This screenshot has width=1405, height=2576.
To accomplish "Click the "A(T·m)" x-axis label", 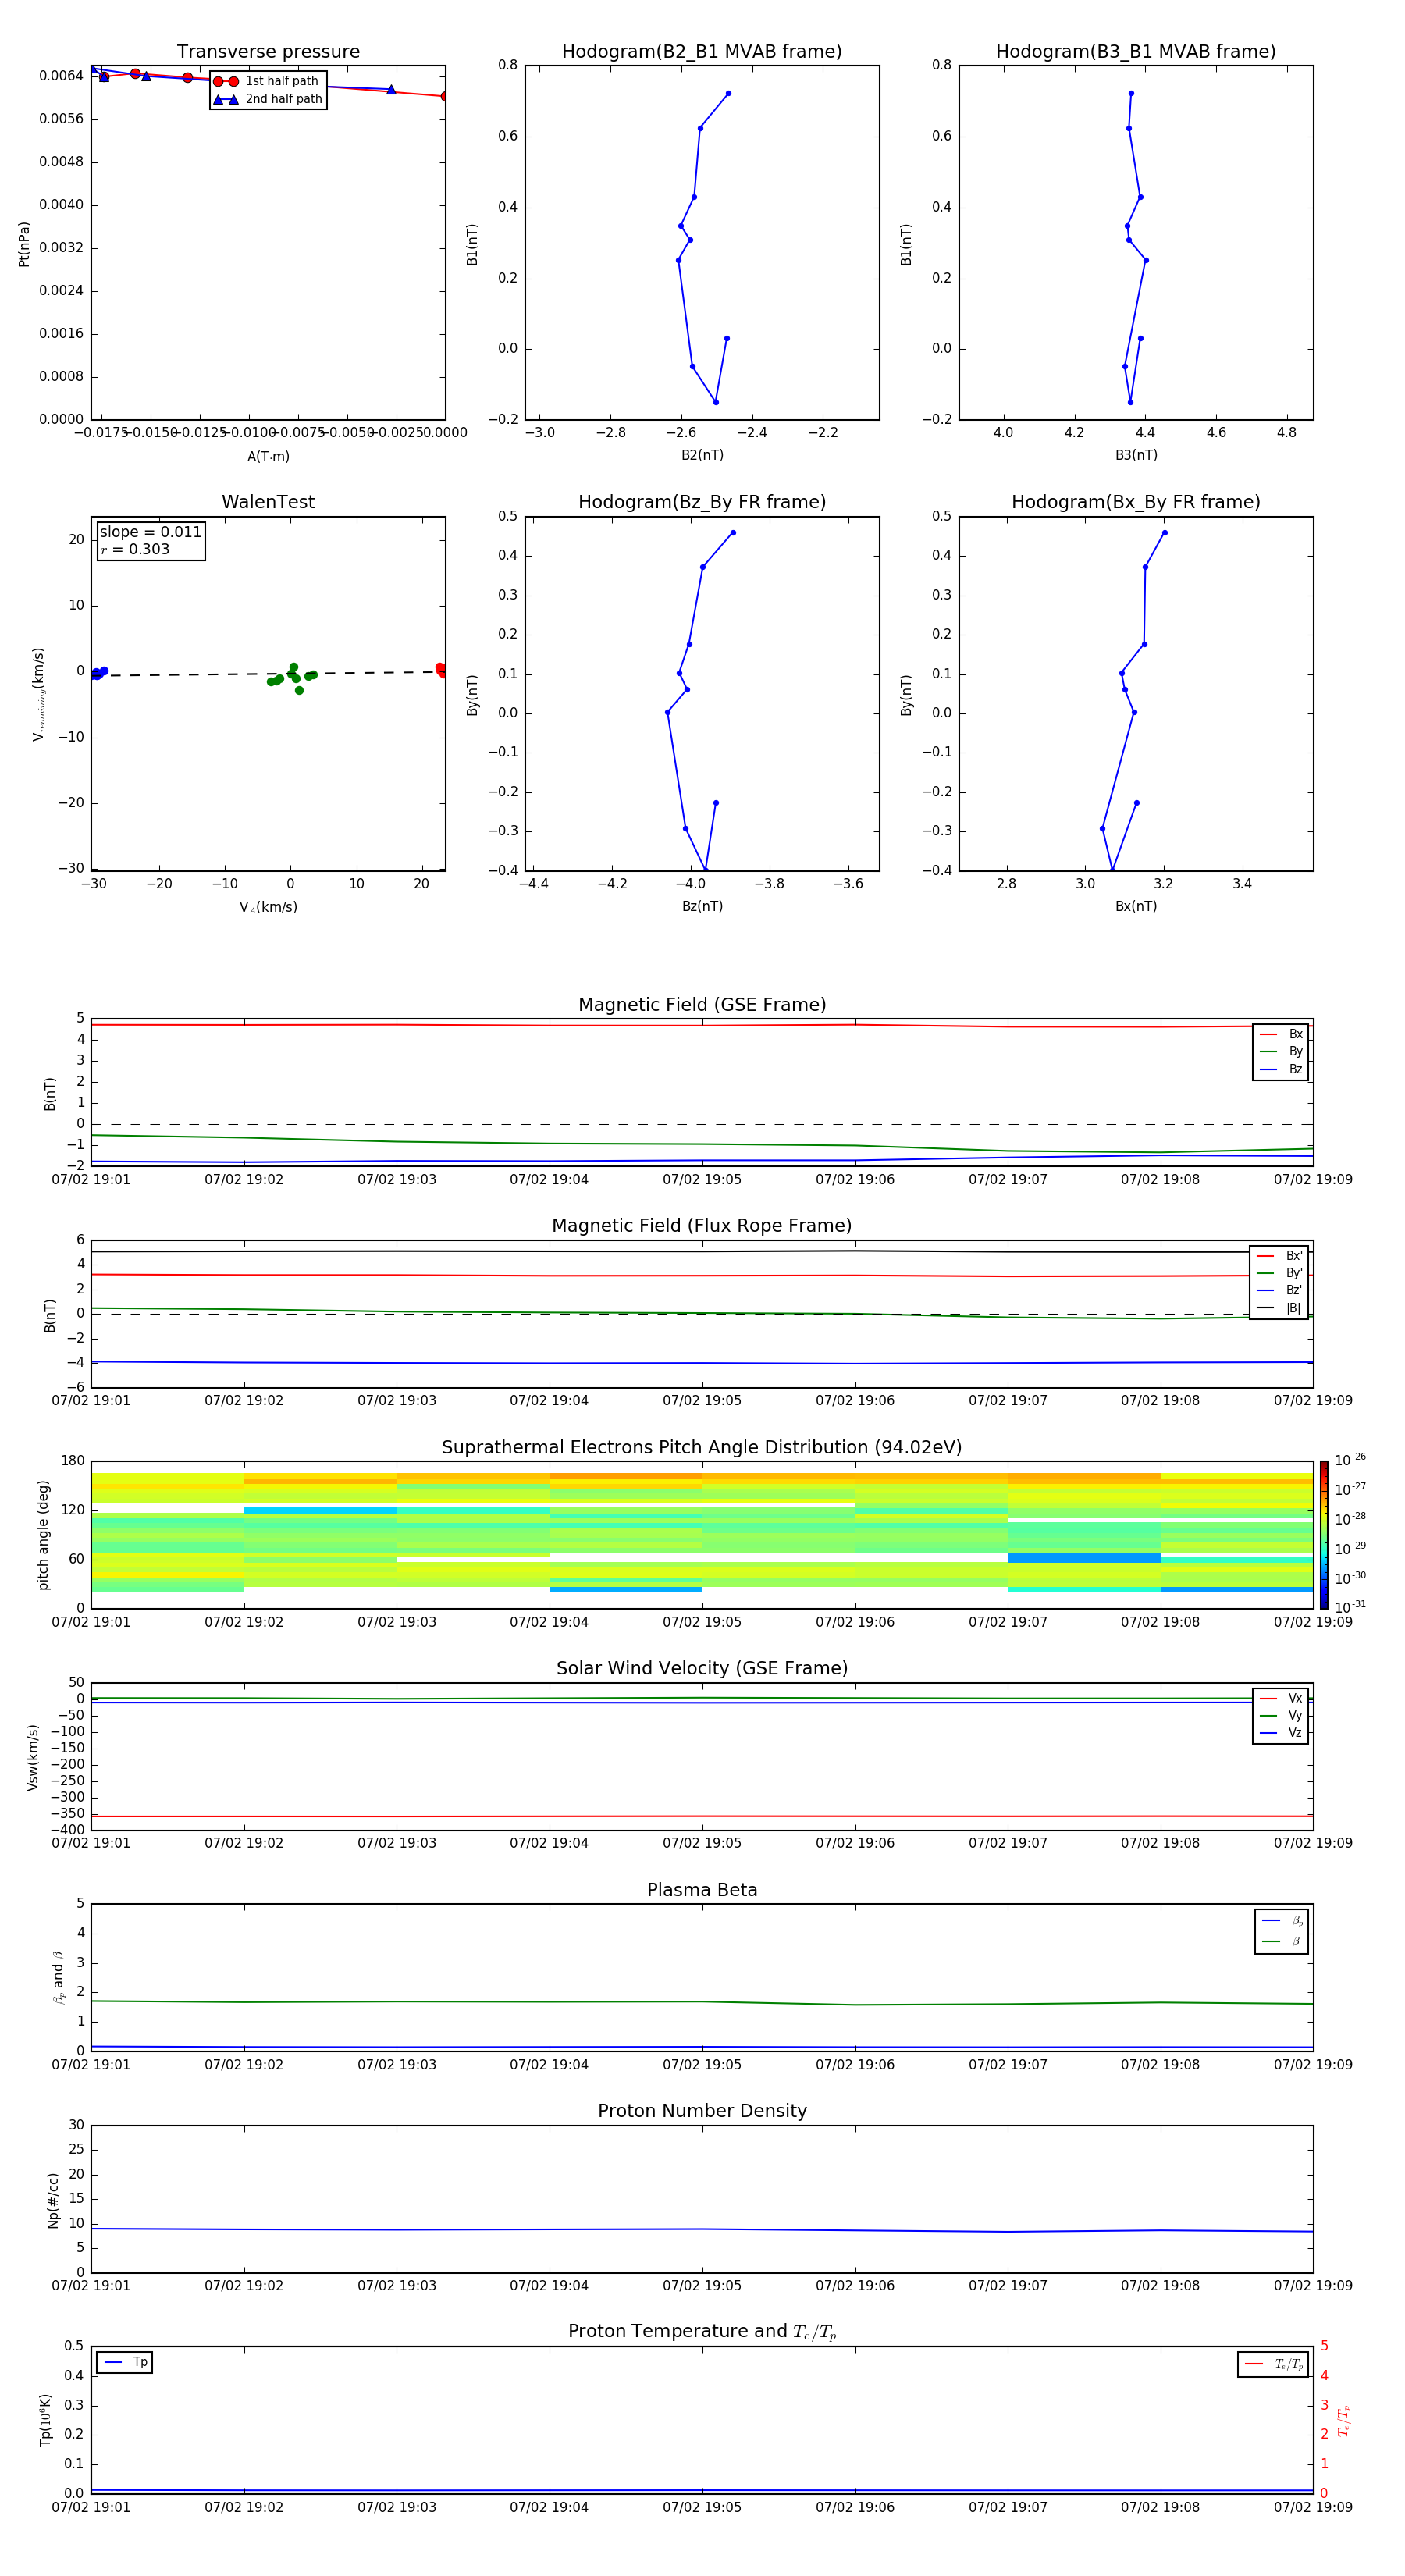I will click(268, 457).
